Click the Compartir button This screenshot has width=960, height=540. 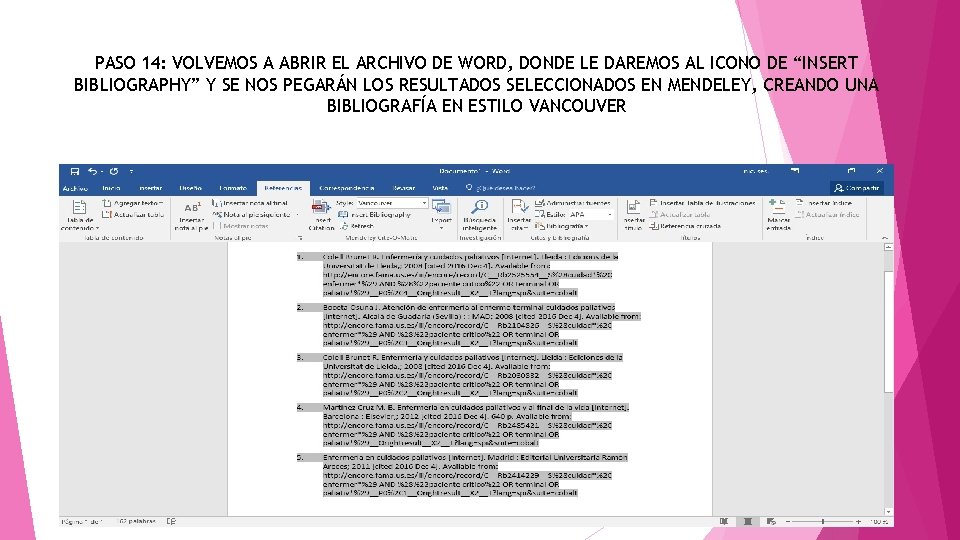pos(857,188)
